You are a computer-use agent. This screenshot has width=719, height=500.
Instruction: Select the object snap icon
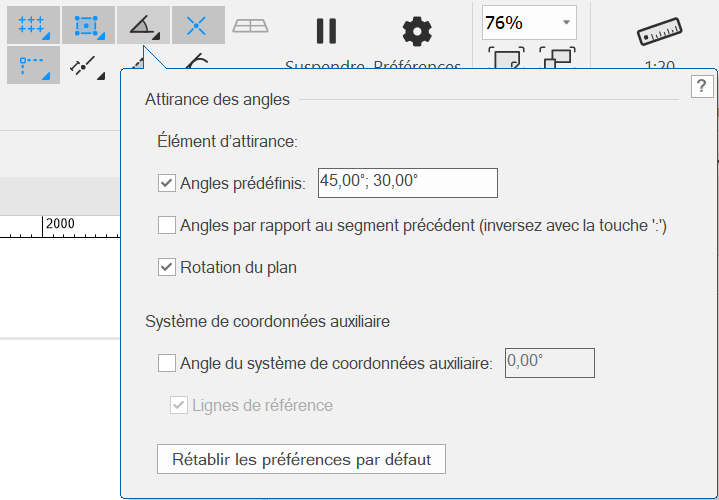[x=85, y=24]
